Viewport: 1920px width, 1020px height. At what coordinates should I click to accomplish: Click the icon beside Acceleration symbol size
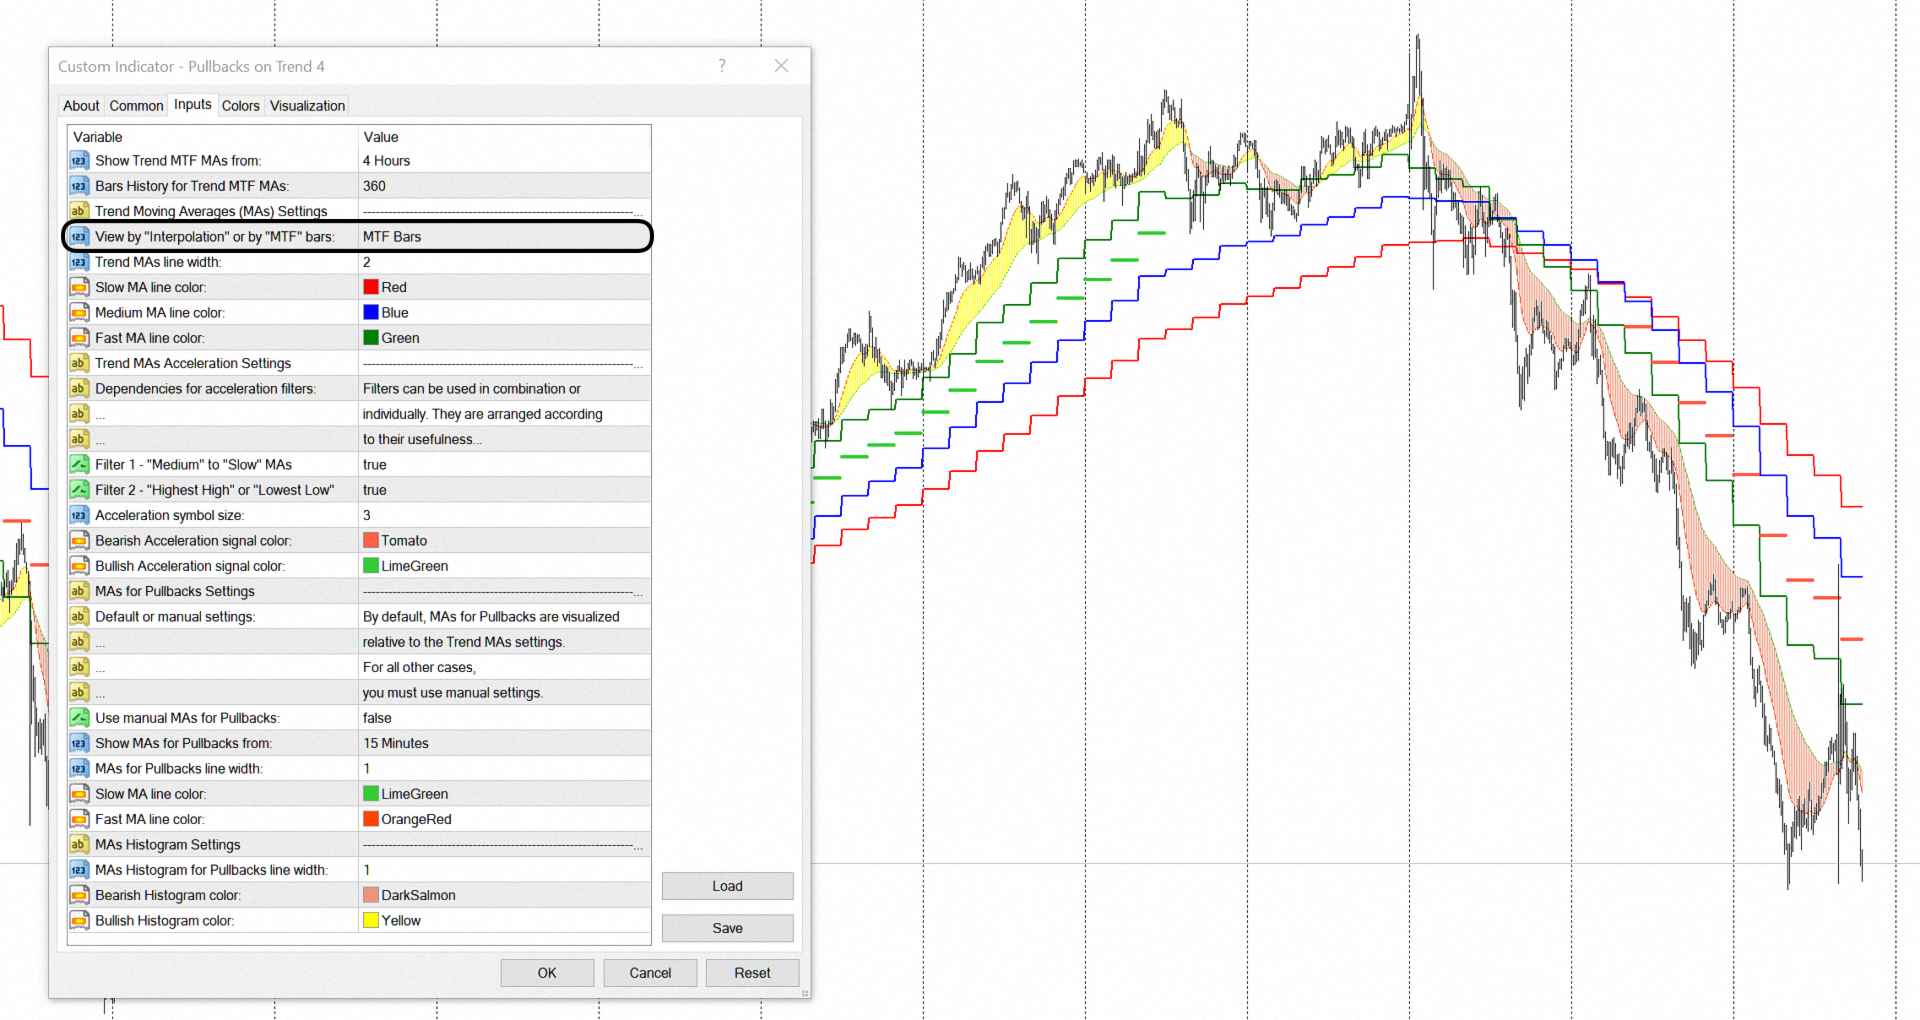click(x=79, y=515)
